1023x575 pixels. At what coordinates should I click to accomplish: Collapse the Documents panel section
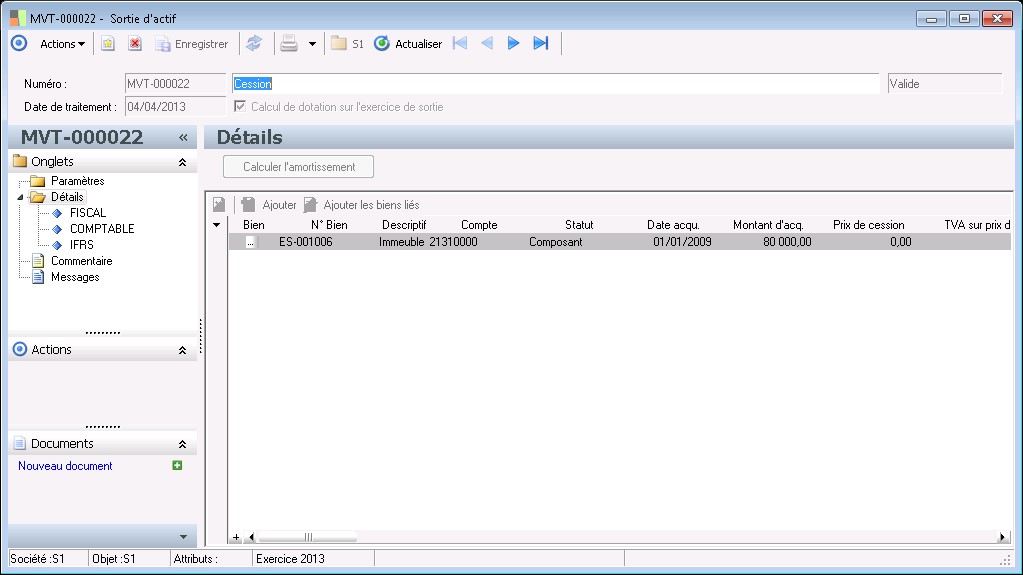coord(182,444)
